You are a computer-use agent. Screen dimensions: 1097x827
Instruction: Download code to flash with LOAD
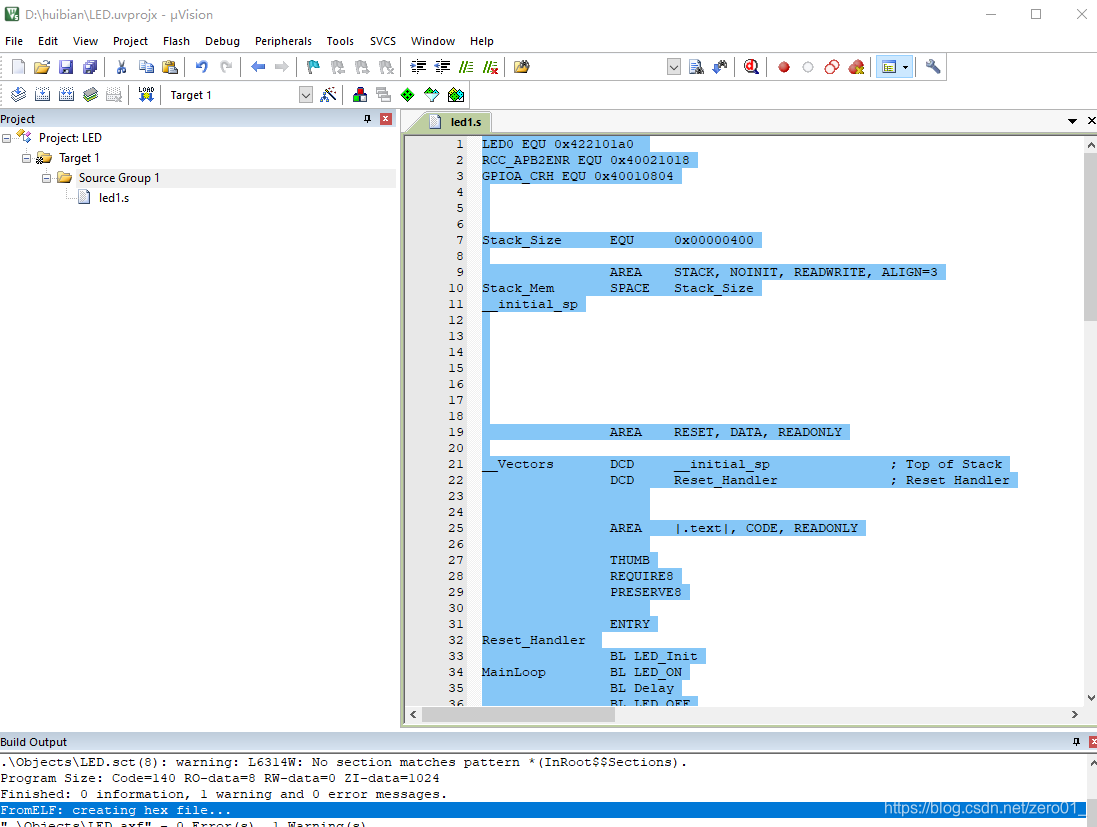pyautogui.click(x=146, y=94)
